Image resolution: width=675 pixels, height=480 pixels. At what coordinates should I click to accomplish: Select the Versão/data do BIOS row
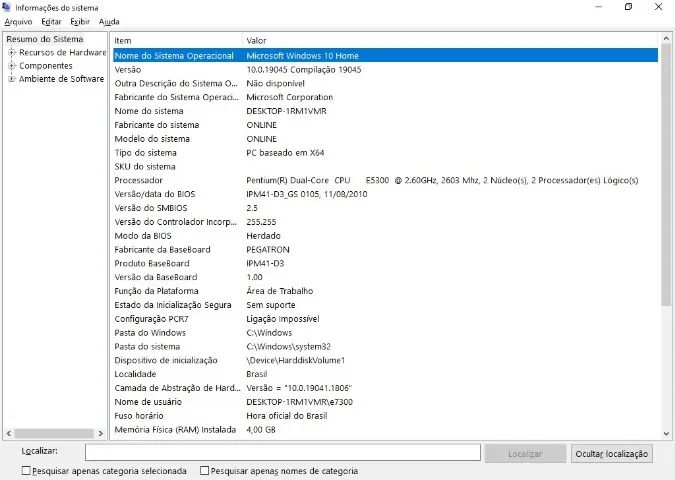(x=385, y=194)
